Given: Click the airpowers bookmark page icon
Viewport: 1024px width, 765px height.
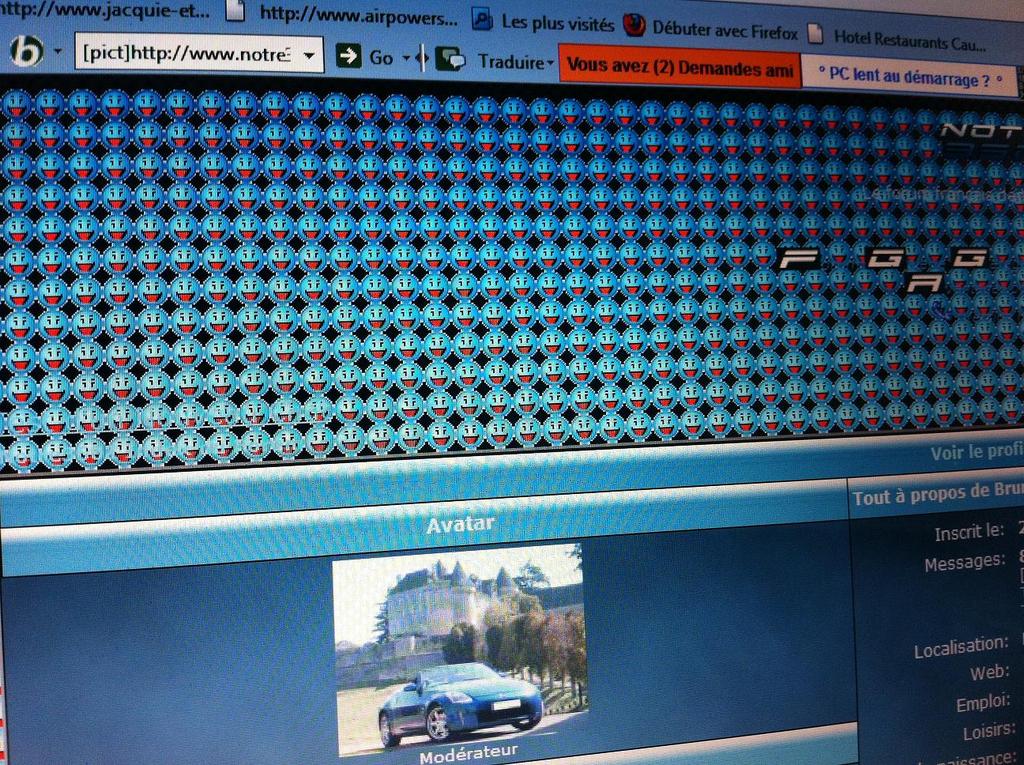Looking at the screenshot, I should [x=235, y=12].
